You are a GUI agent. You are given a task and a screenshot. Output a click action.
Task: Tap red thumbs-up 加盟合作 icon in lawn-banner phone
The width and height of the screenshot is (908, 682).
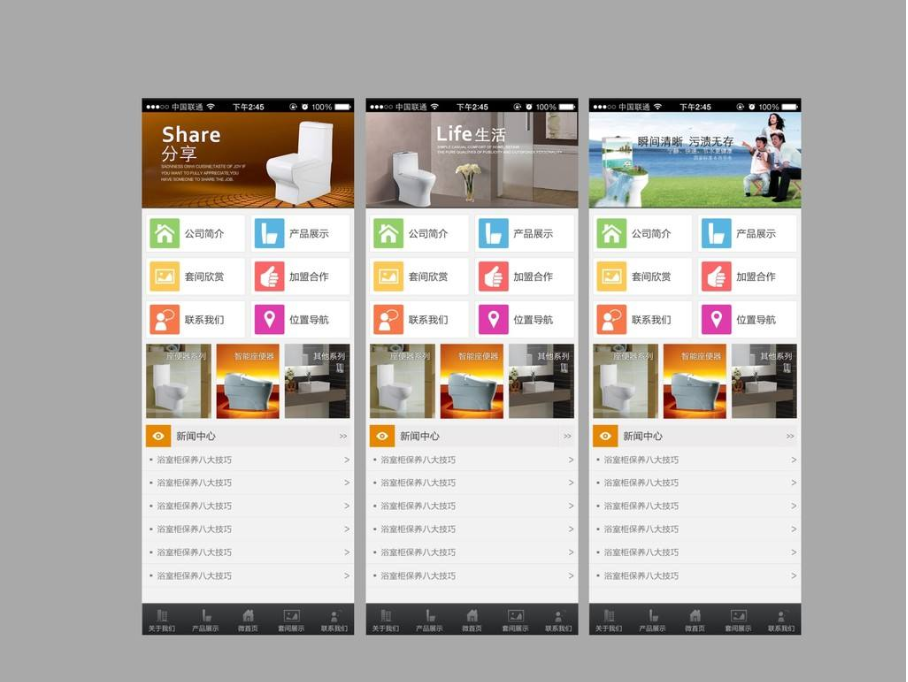pos(716,276)
